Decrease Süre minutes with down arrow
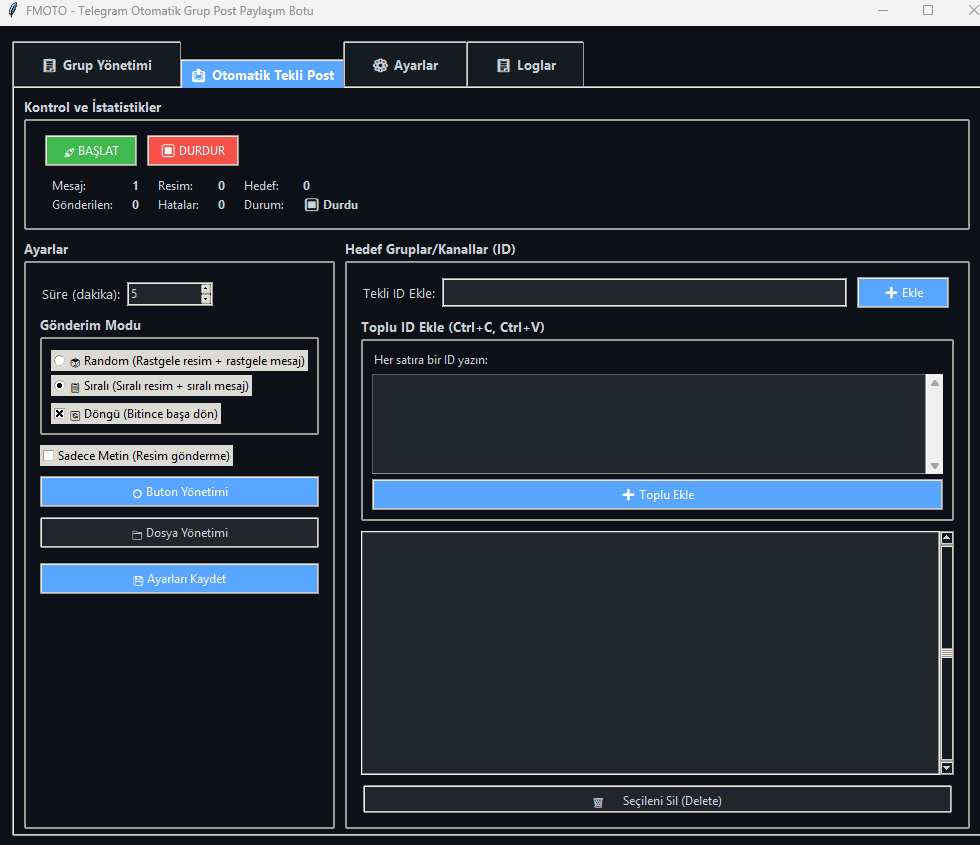This screenshot has height=845, width=980. 206,299
